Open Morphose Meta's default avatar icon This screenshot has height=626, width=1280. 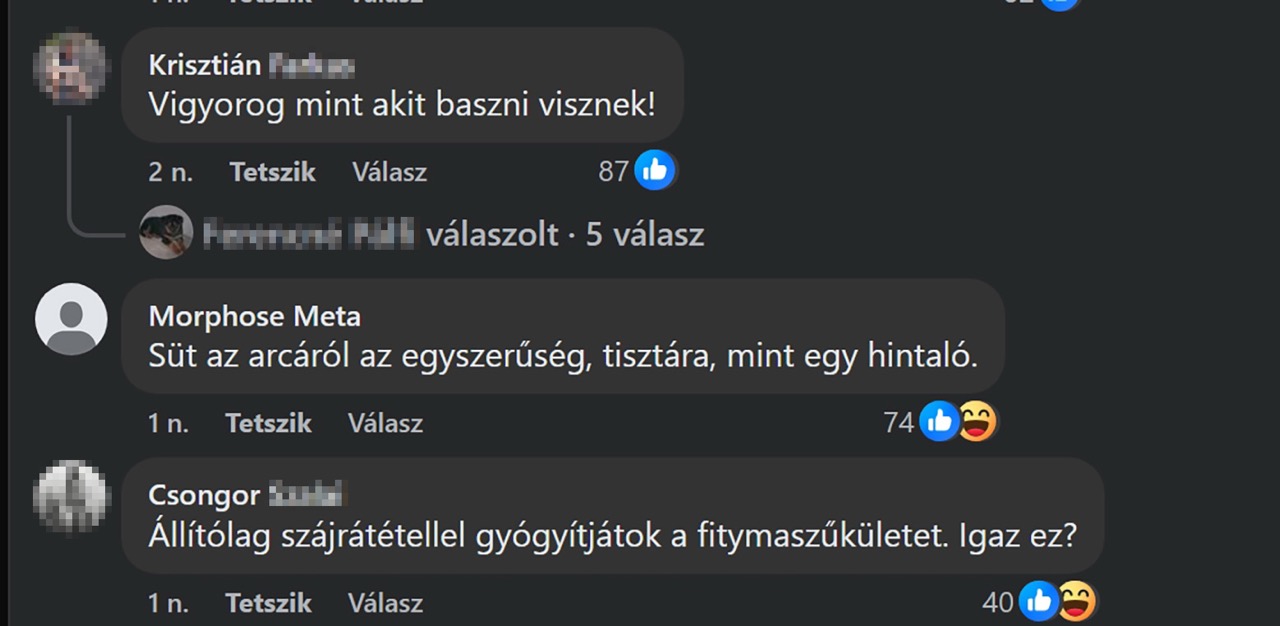71,319
